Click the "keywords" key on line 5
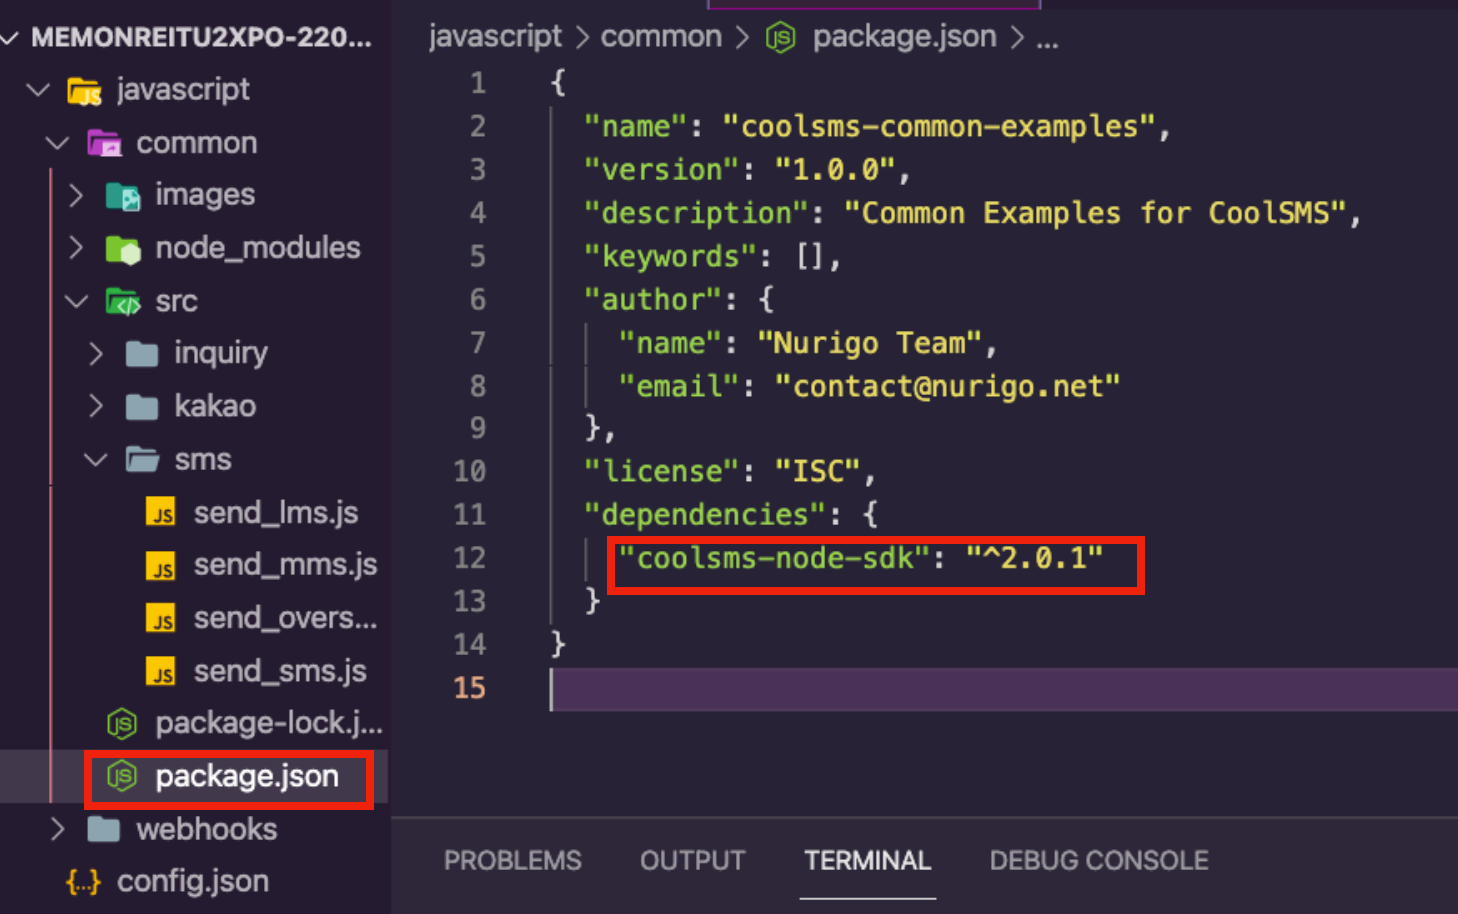Viewport: 1458px width, 914px height. [670, 256]
